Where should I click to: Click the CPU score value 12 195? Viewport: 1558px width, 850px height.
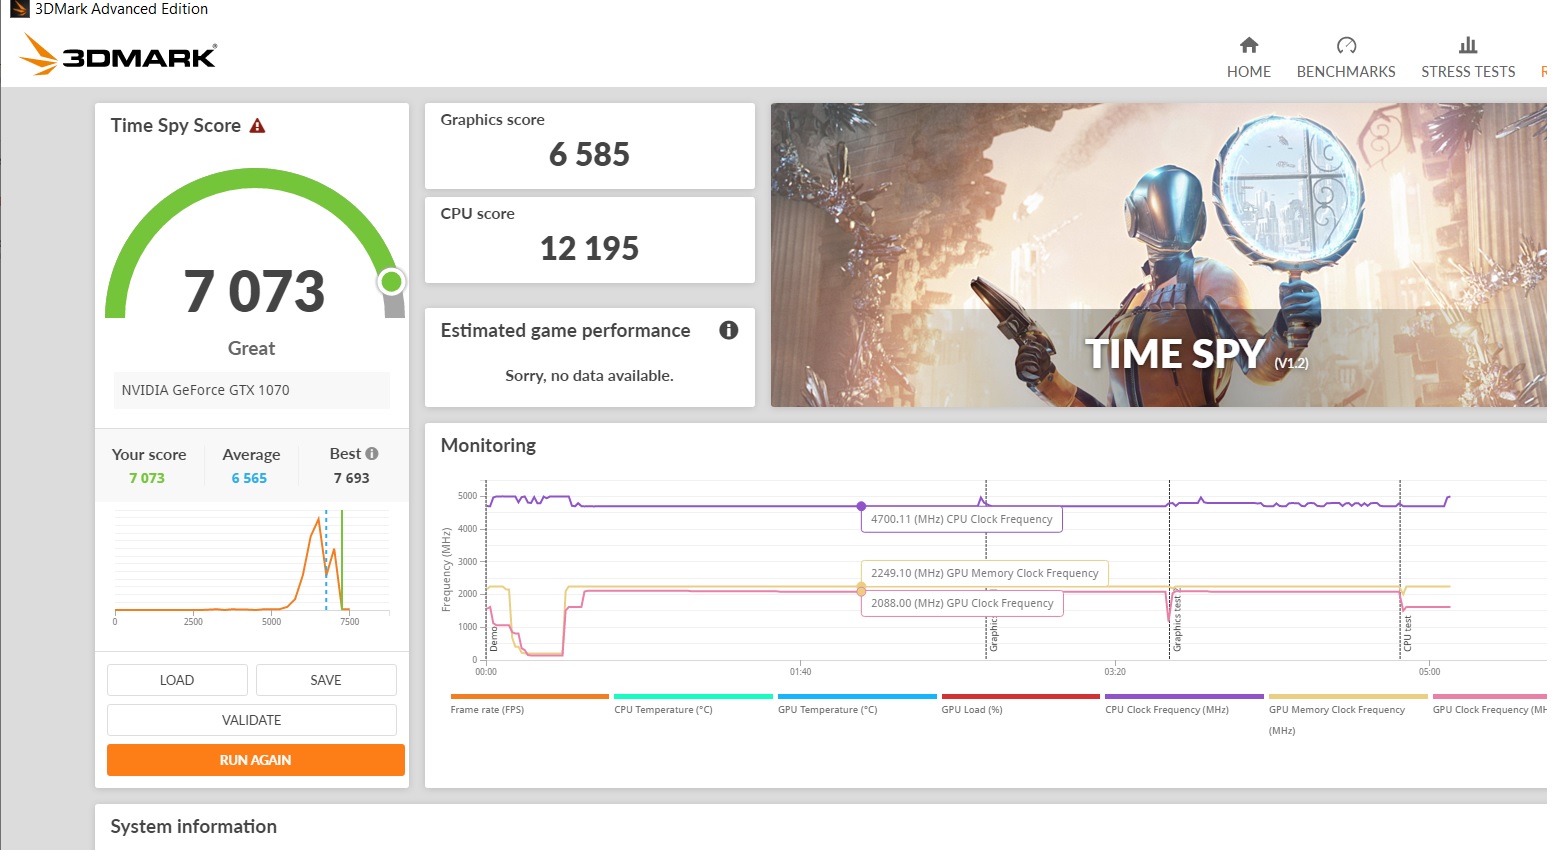pos(589,249)
